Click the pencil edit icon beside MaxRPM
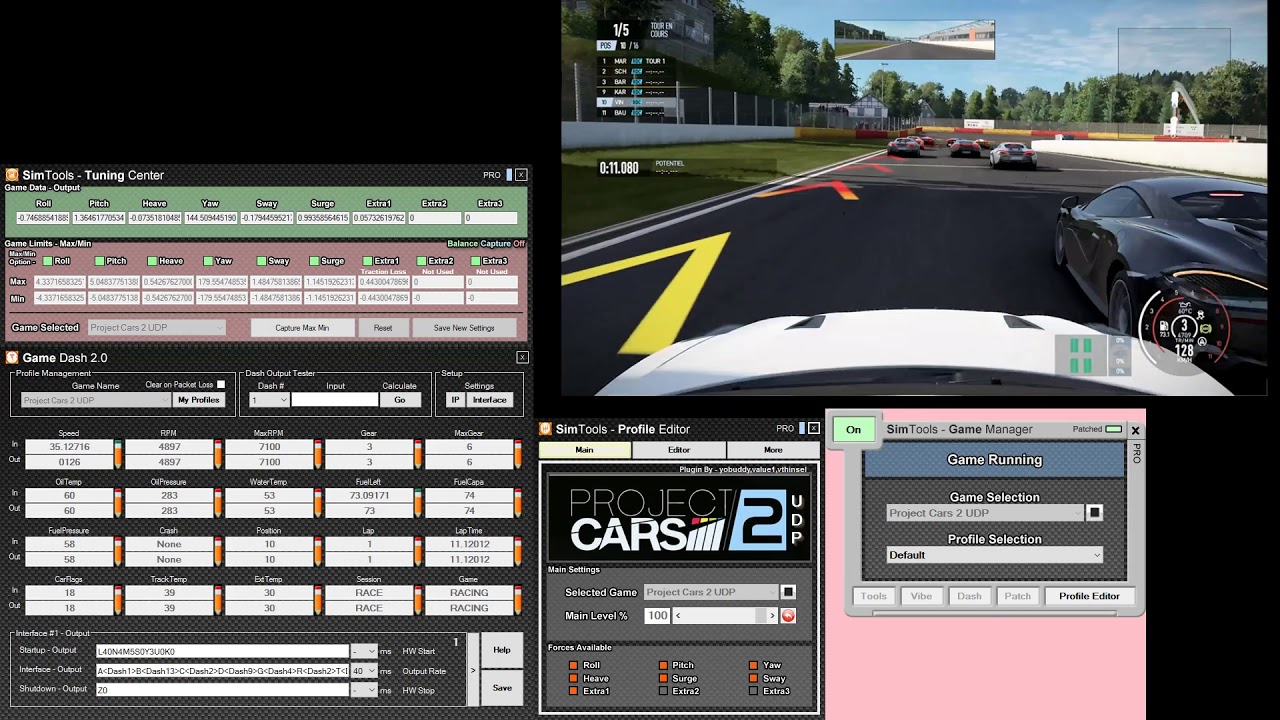1280x720 pixels. click(x=318, y=455)
